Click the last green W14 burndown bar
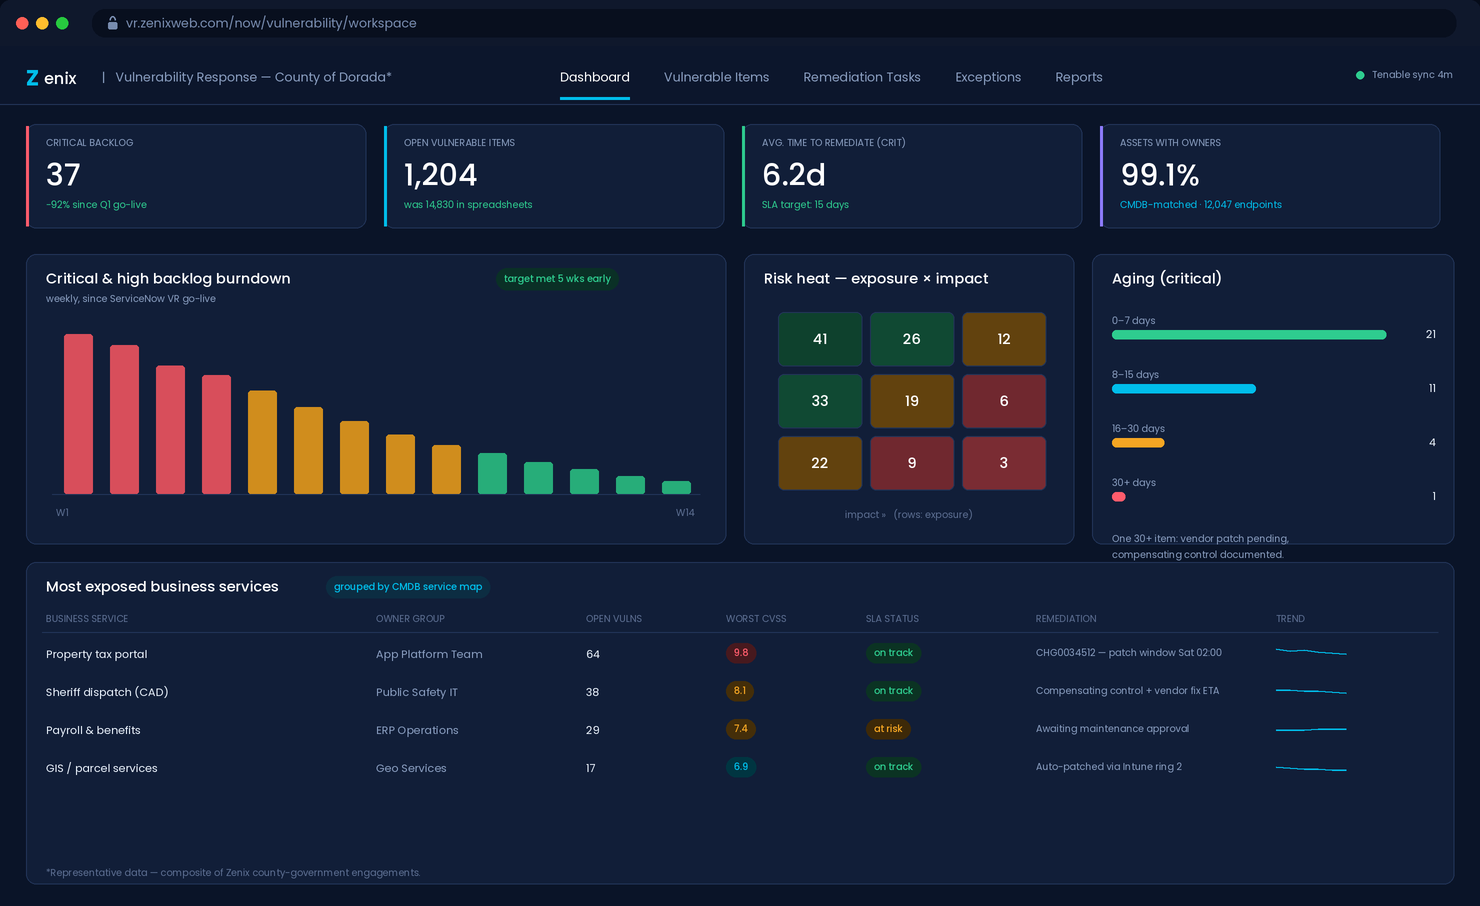The width and height of the screenshot is (1480, 906). [677, 487]
